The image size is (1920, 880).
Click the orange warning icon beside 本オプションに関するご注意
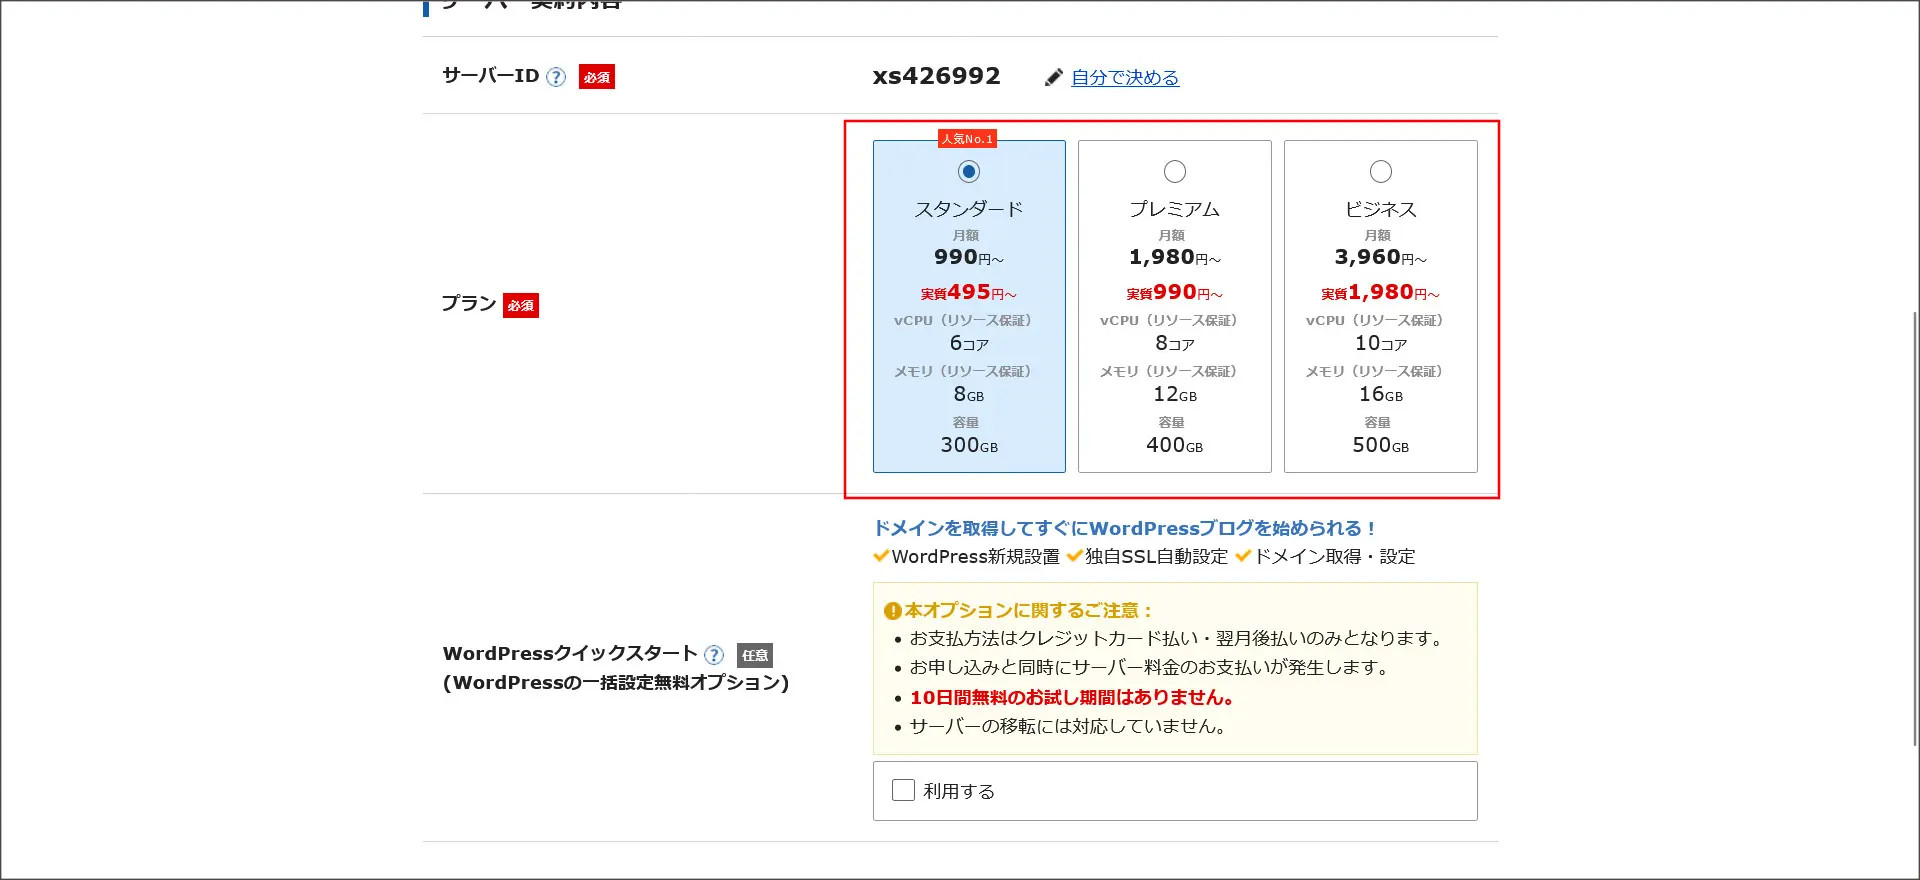click(x=892, y=611)
